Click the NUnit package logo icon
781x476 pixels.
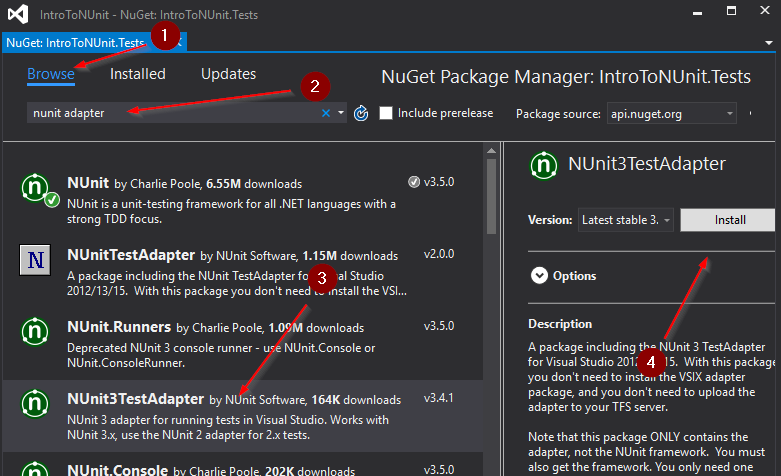[x=35, y=188]
